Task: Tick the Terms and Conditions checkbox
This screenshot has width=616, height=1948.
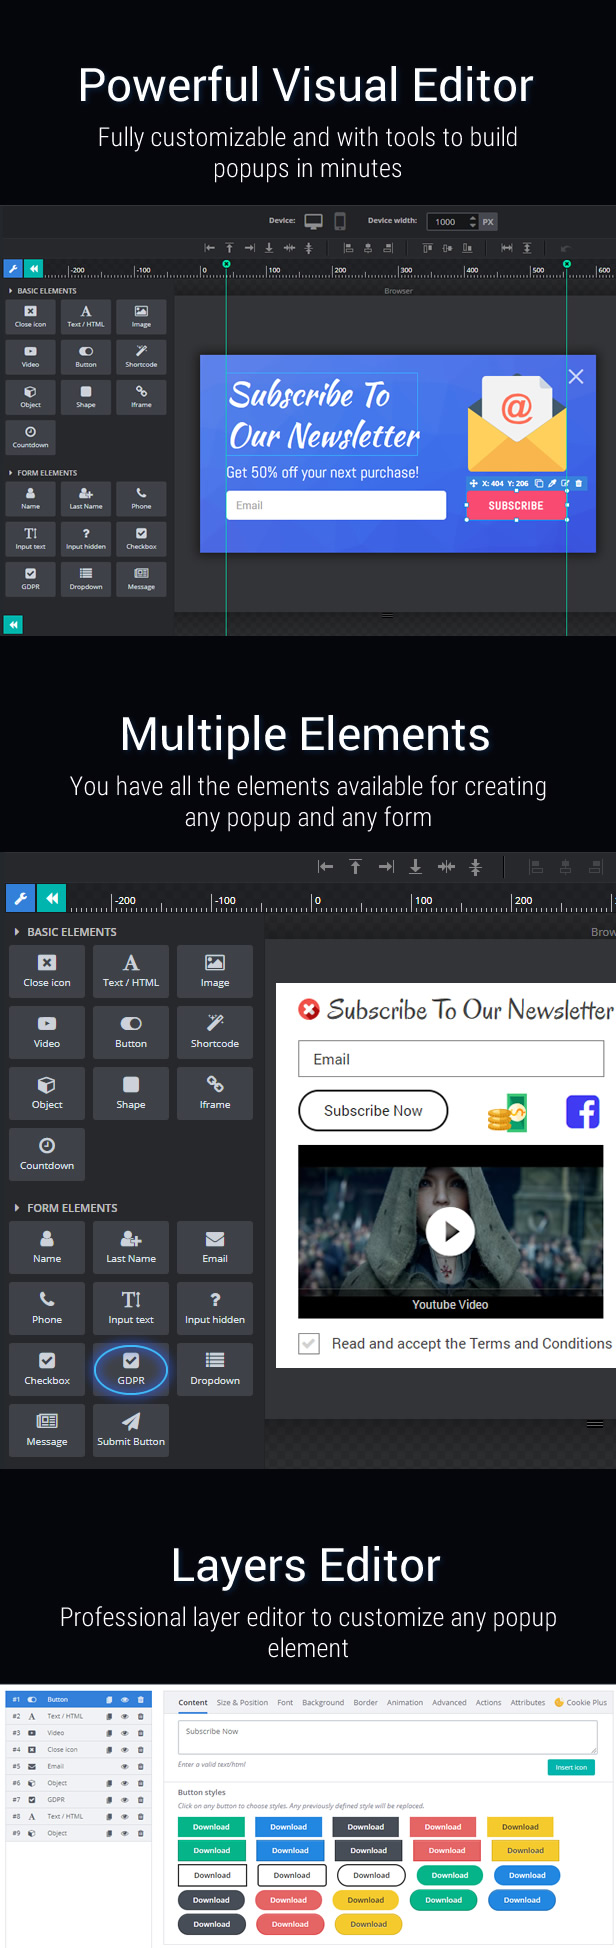Action: pos(310,1343)
